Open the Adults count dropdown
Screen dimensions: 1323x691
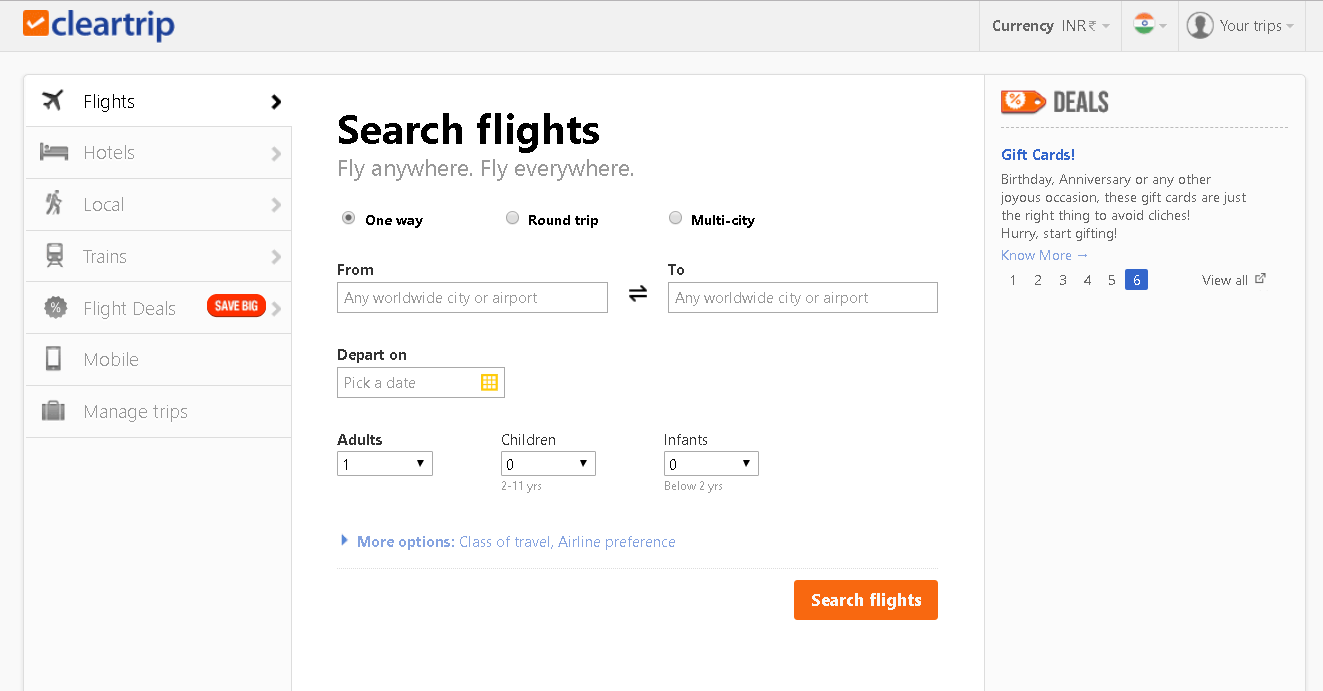point(385,464)
